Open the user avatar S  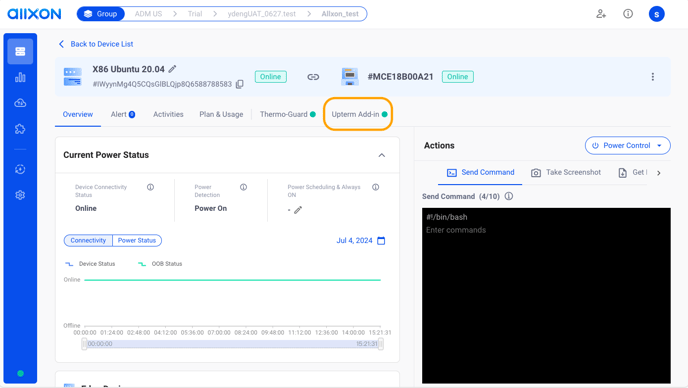point(656,14)
